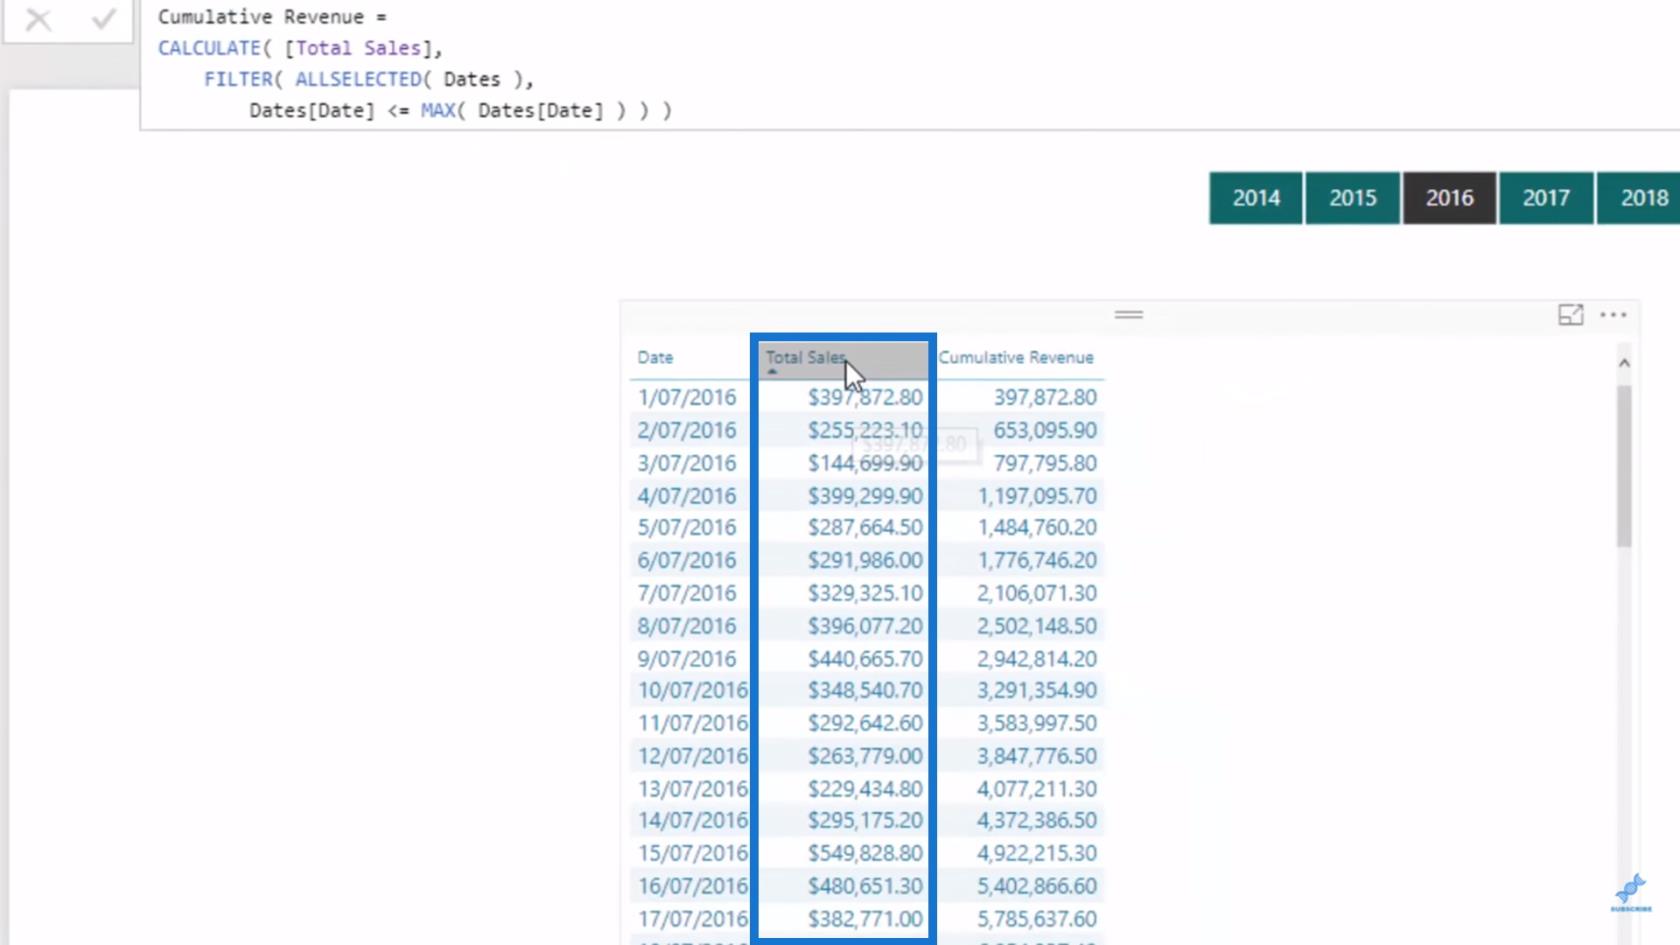
Task: Click Cumulative Revenue value 3,583,997.50
Action: coord(1037,723)
